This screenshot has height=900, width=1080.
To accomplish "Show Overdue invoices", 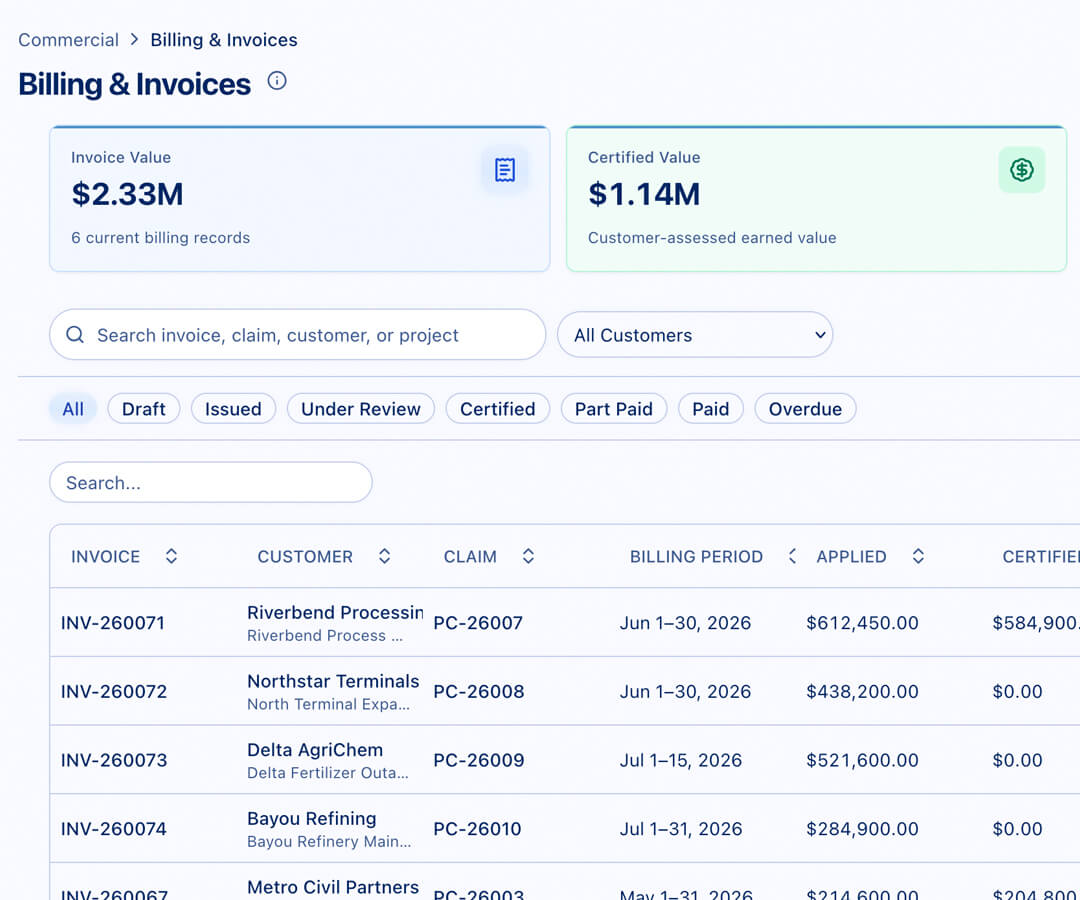I will pyautogui.click(x=805, y=409).
